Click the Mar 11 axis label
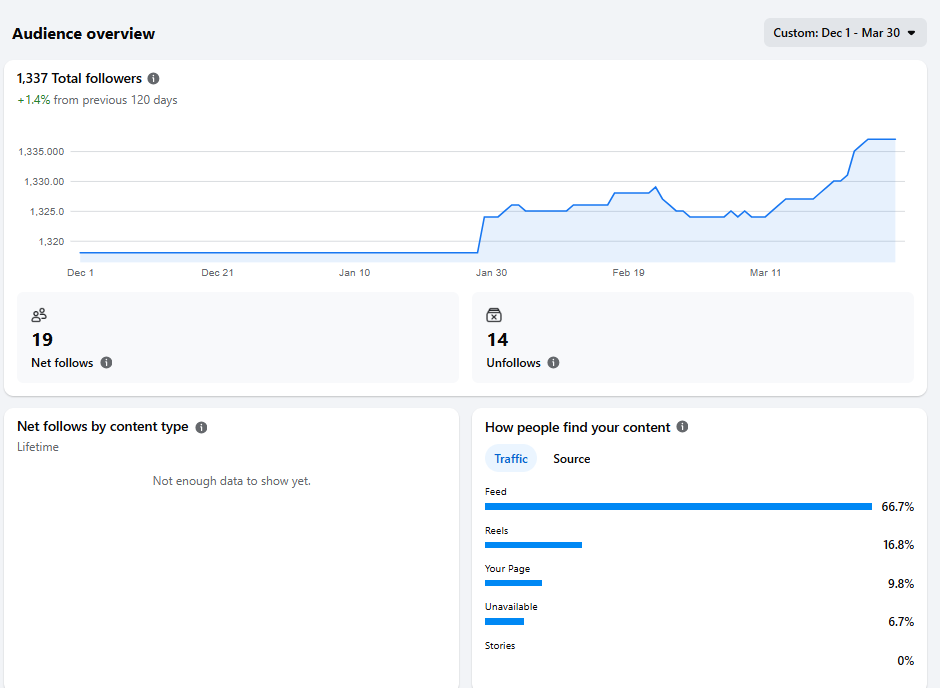 [765, 272]
